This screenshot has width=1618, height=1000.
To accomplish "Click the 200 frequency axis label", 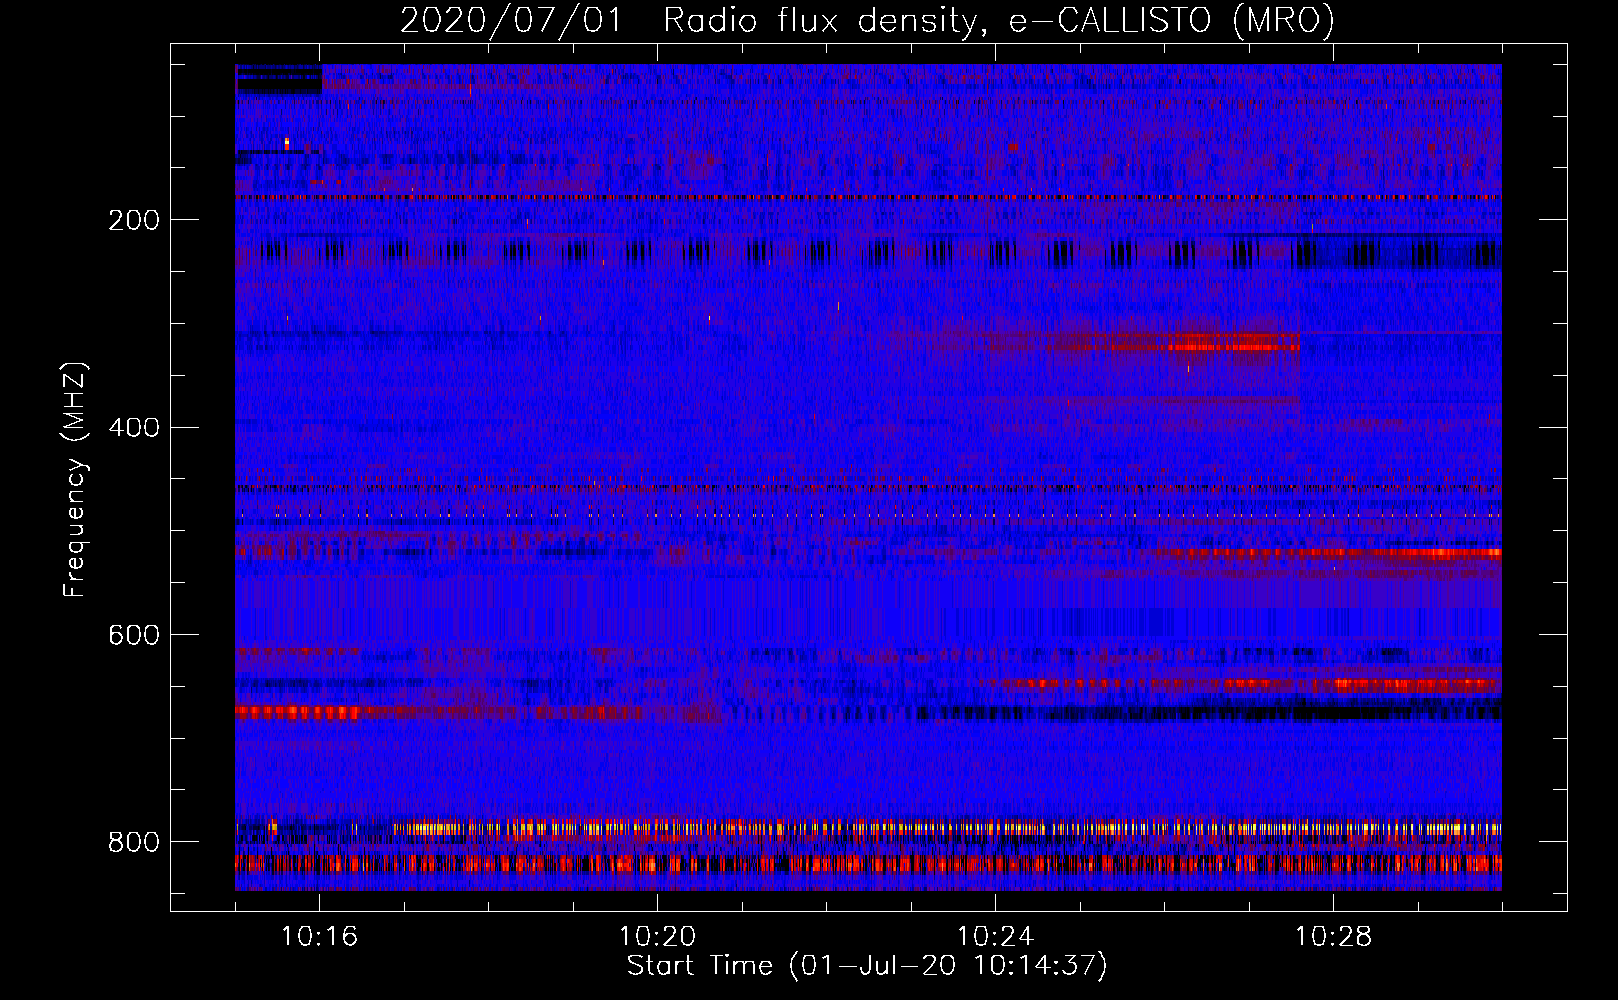I will coord(134,220).
